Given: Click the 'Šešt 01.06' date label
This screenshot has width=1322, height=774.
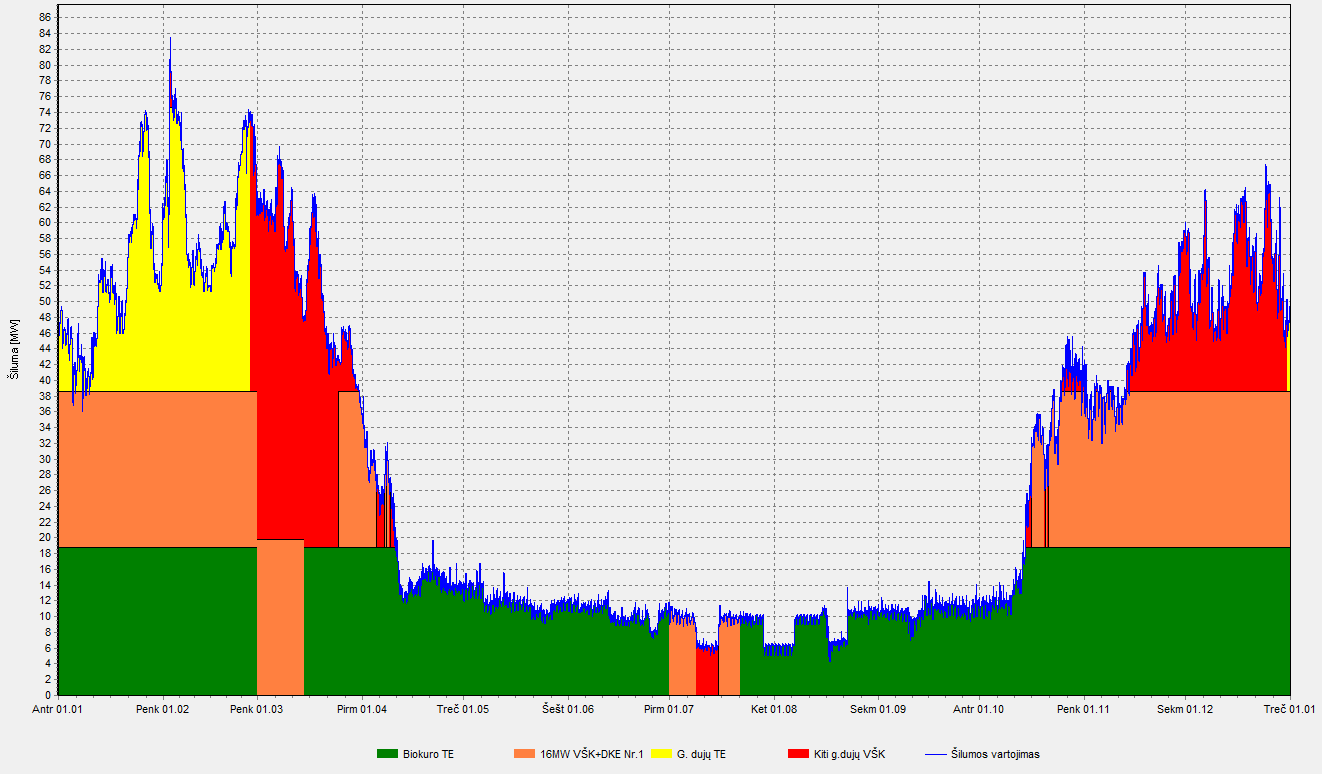Looking at the screenshot, I should tap(568, 709).
